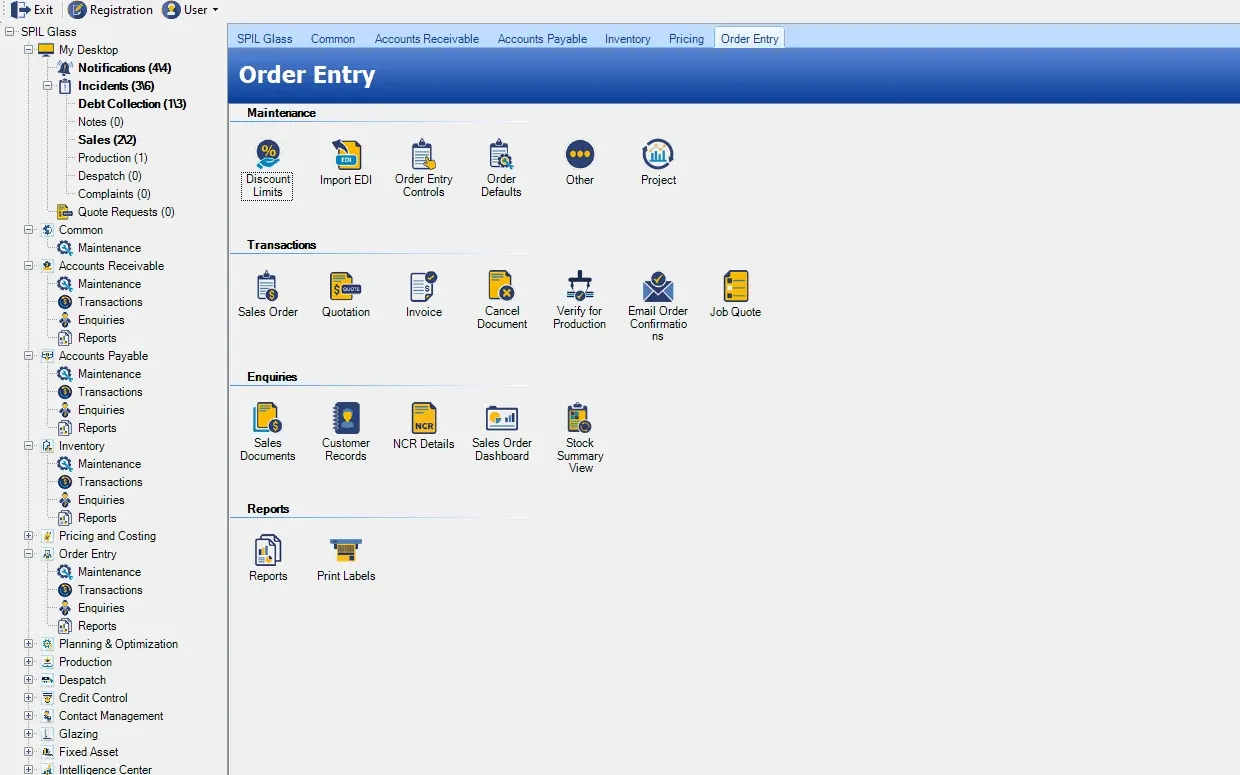
Task: Expand the Contact Management tree node
Action: pos(29,716)
